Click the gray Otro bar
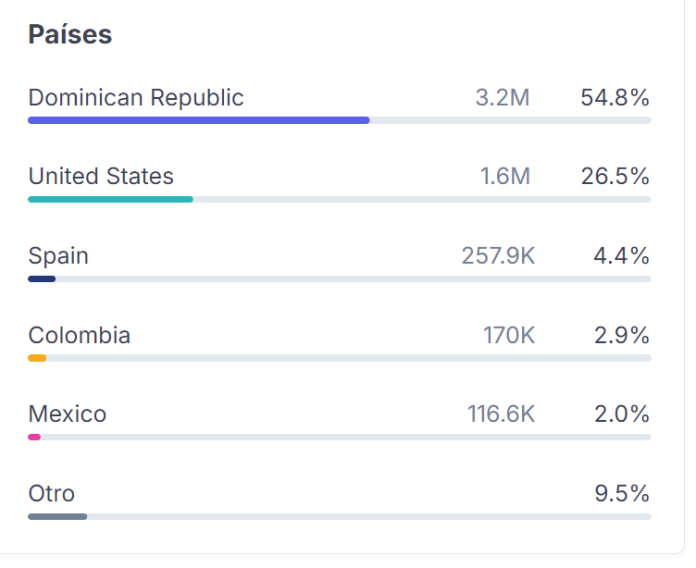The image size is (696, 568). (x=57, y=516)
